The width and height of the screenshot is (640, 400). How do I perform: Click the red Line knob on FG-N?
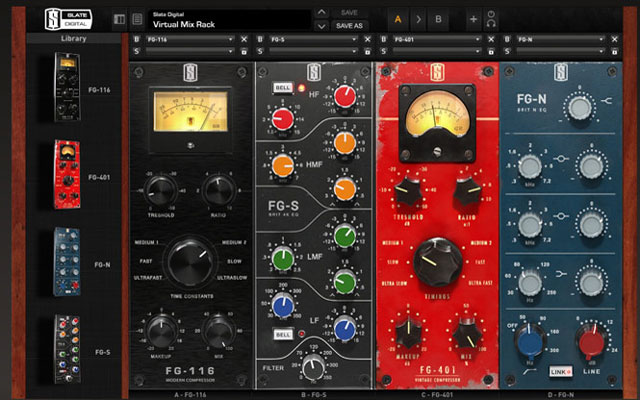(591, 341)
